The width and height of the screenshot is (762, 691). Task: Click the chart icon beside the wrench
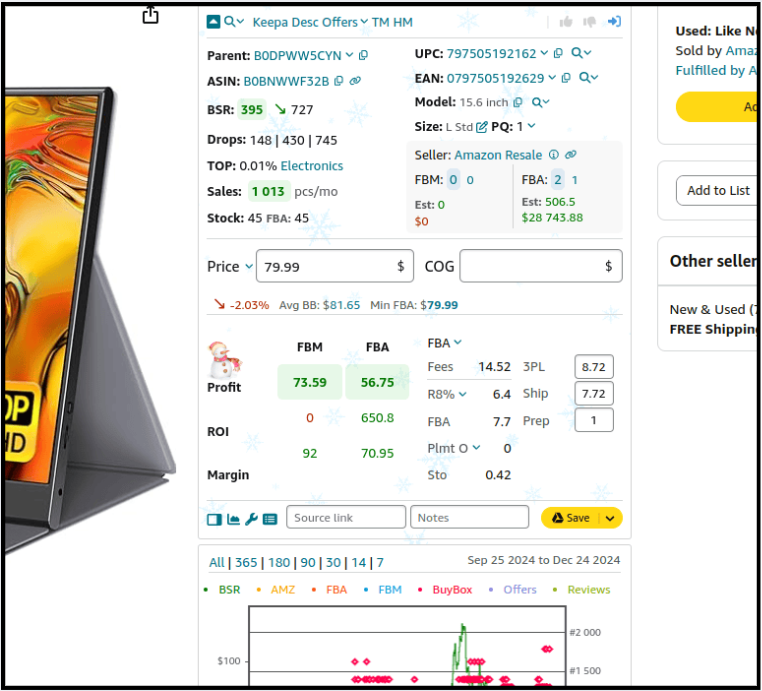[233, 519]
